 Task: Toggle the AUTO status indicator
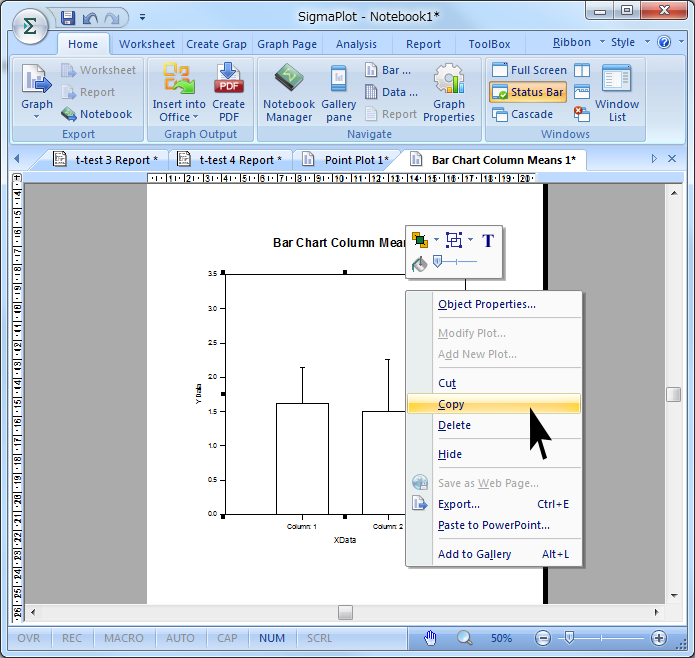tap(180, 638)
